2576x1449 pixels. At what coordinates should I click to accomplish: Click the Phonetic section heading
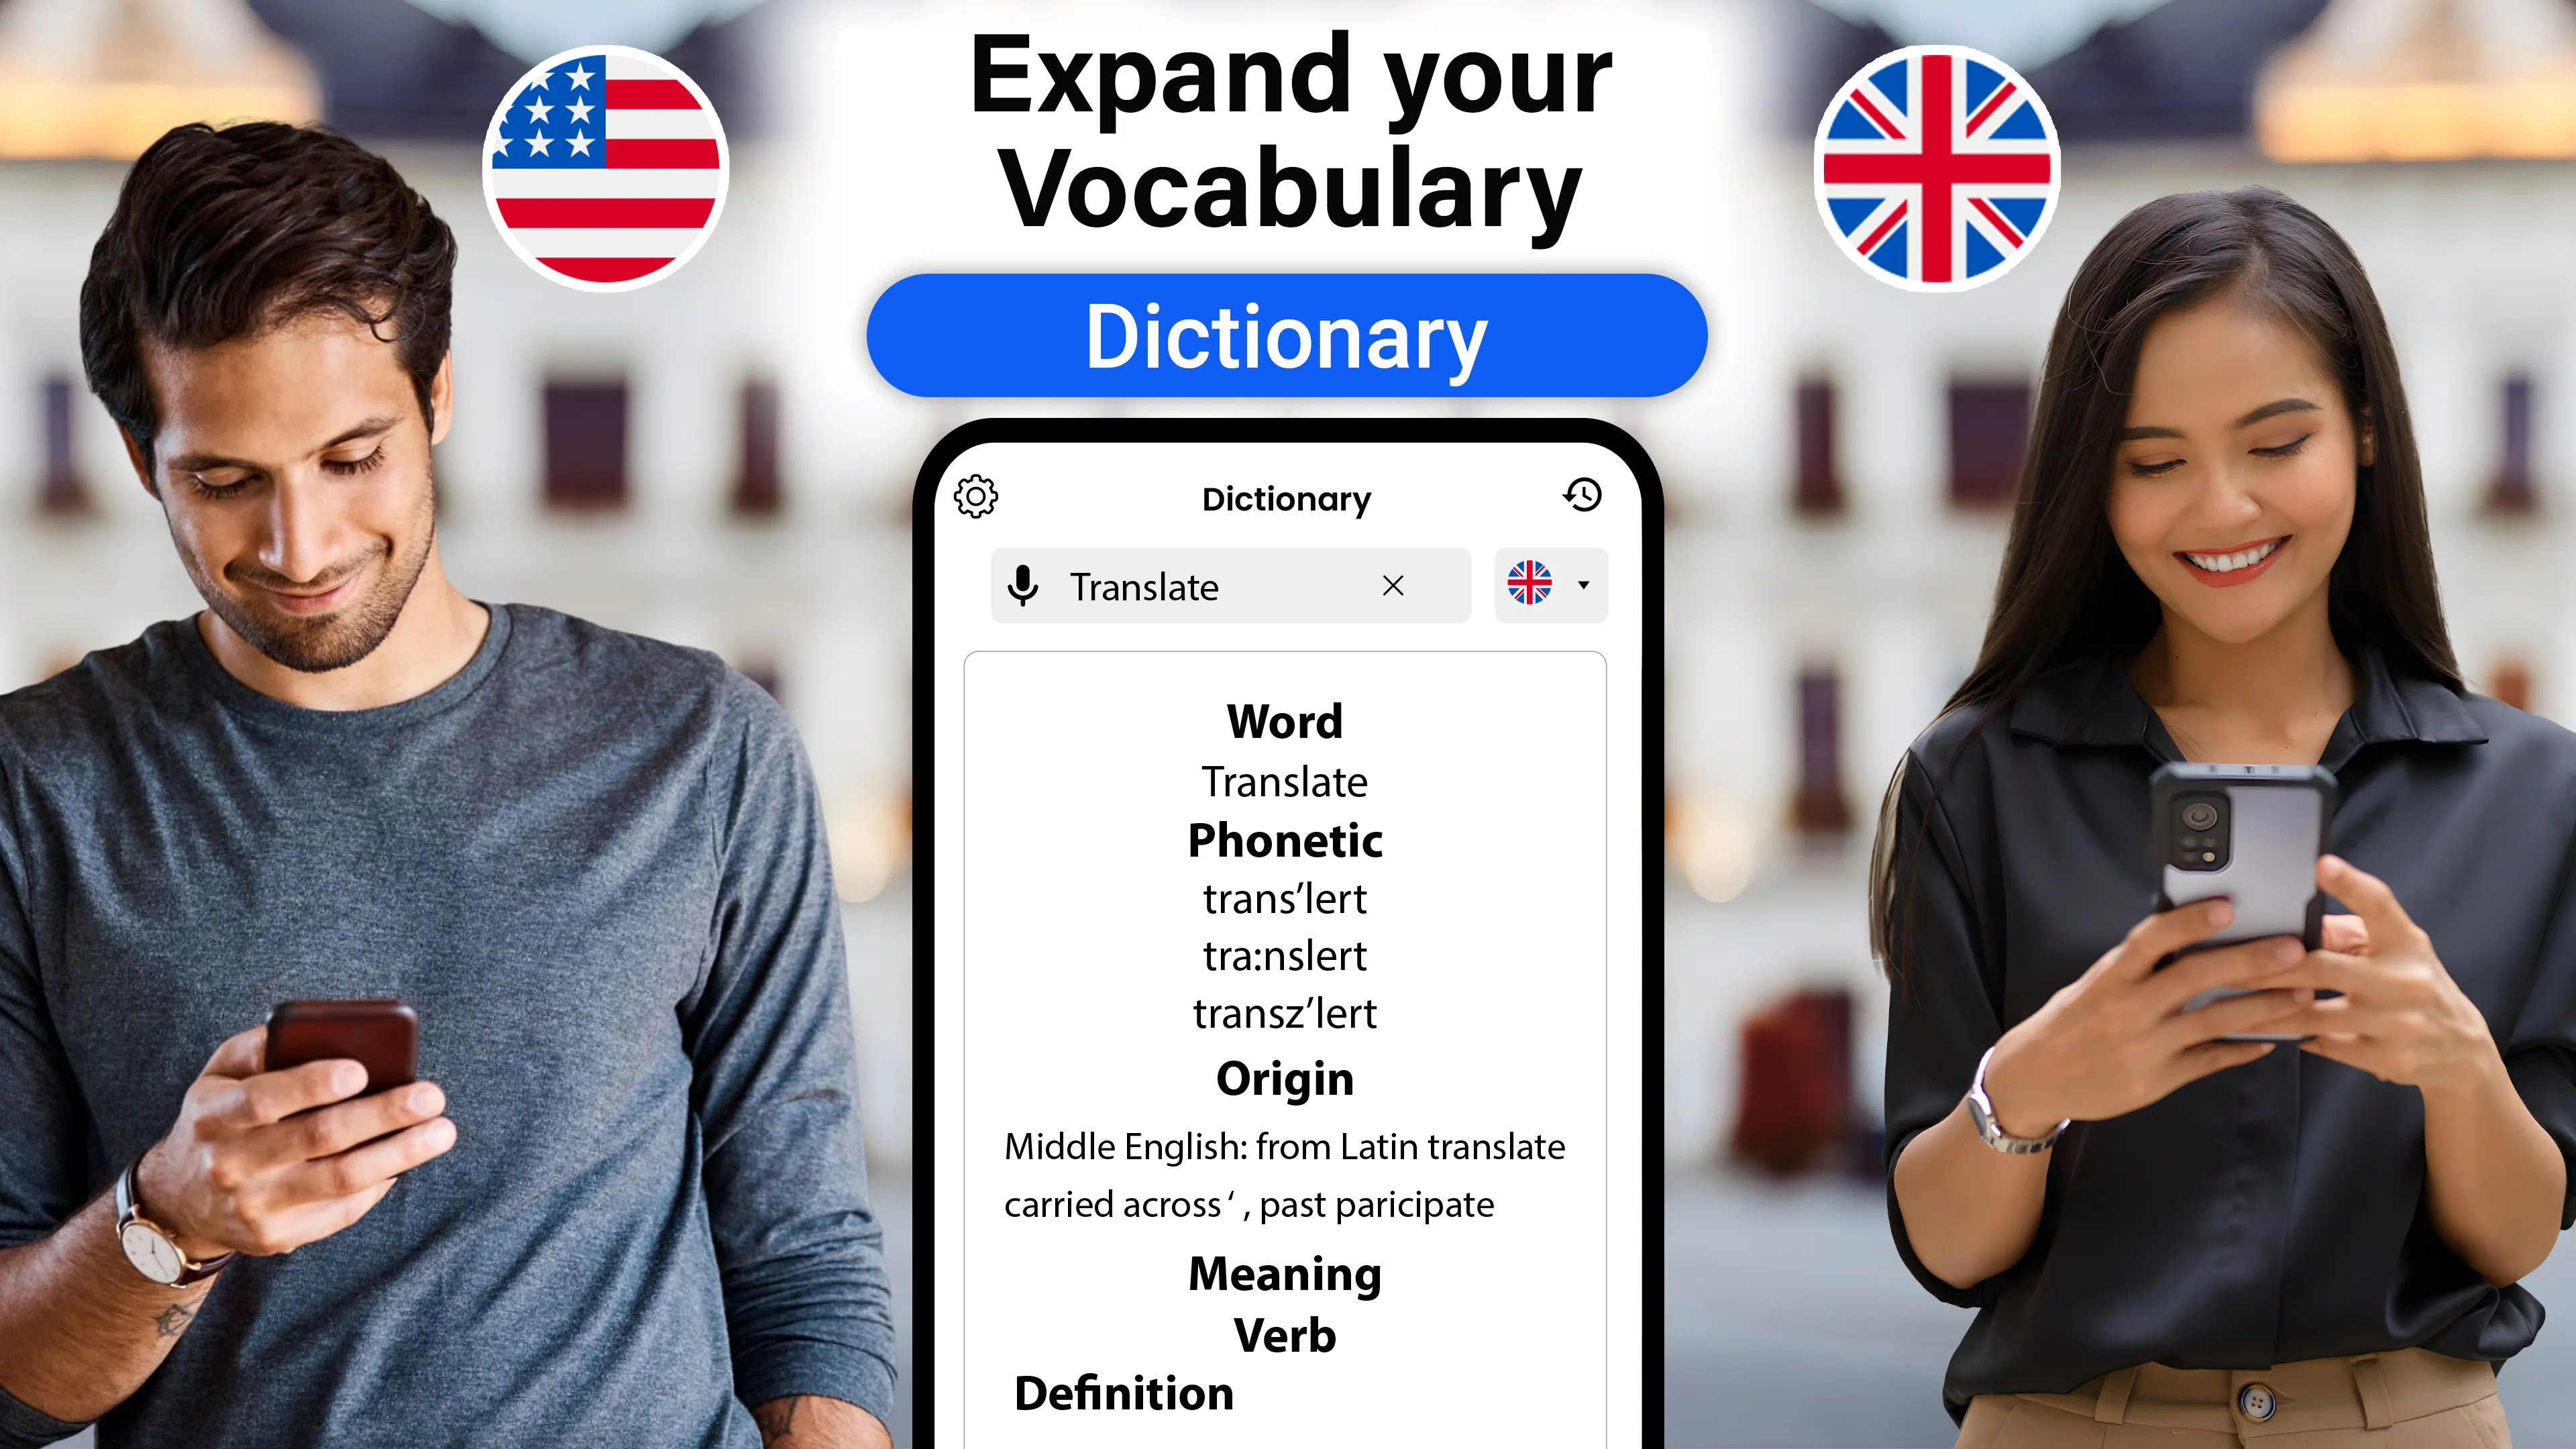(1285, 839)
